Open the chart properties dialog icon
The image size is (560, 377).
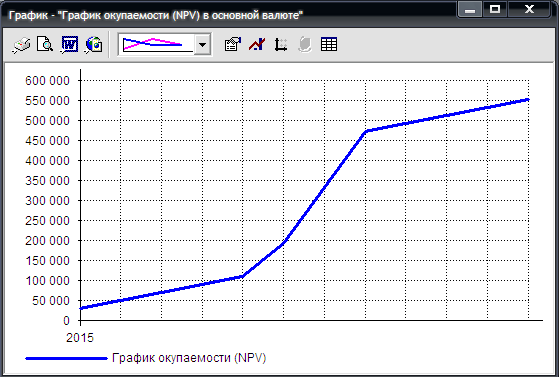click(232, 45)
